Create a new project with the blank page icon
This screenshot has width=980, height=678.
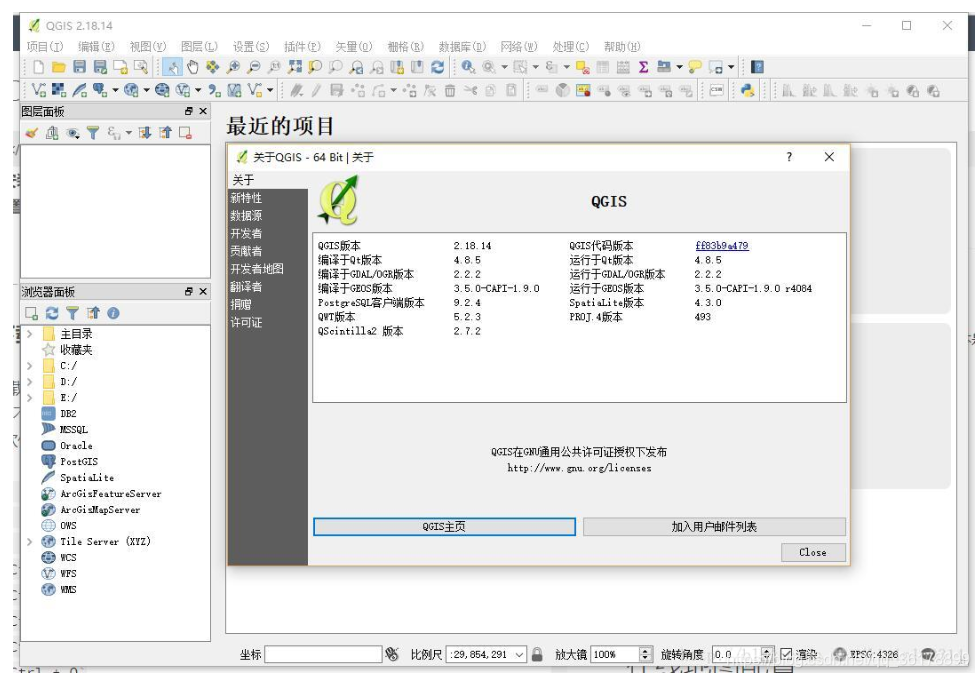pyautogui.click(x=39, y=67)
